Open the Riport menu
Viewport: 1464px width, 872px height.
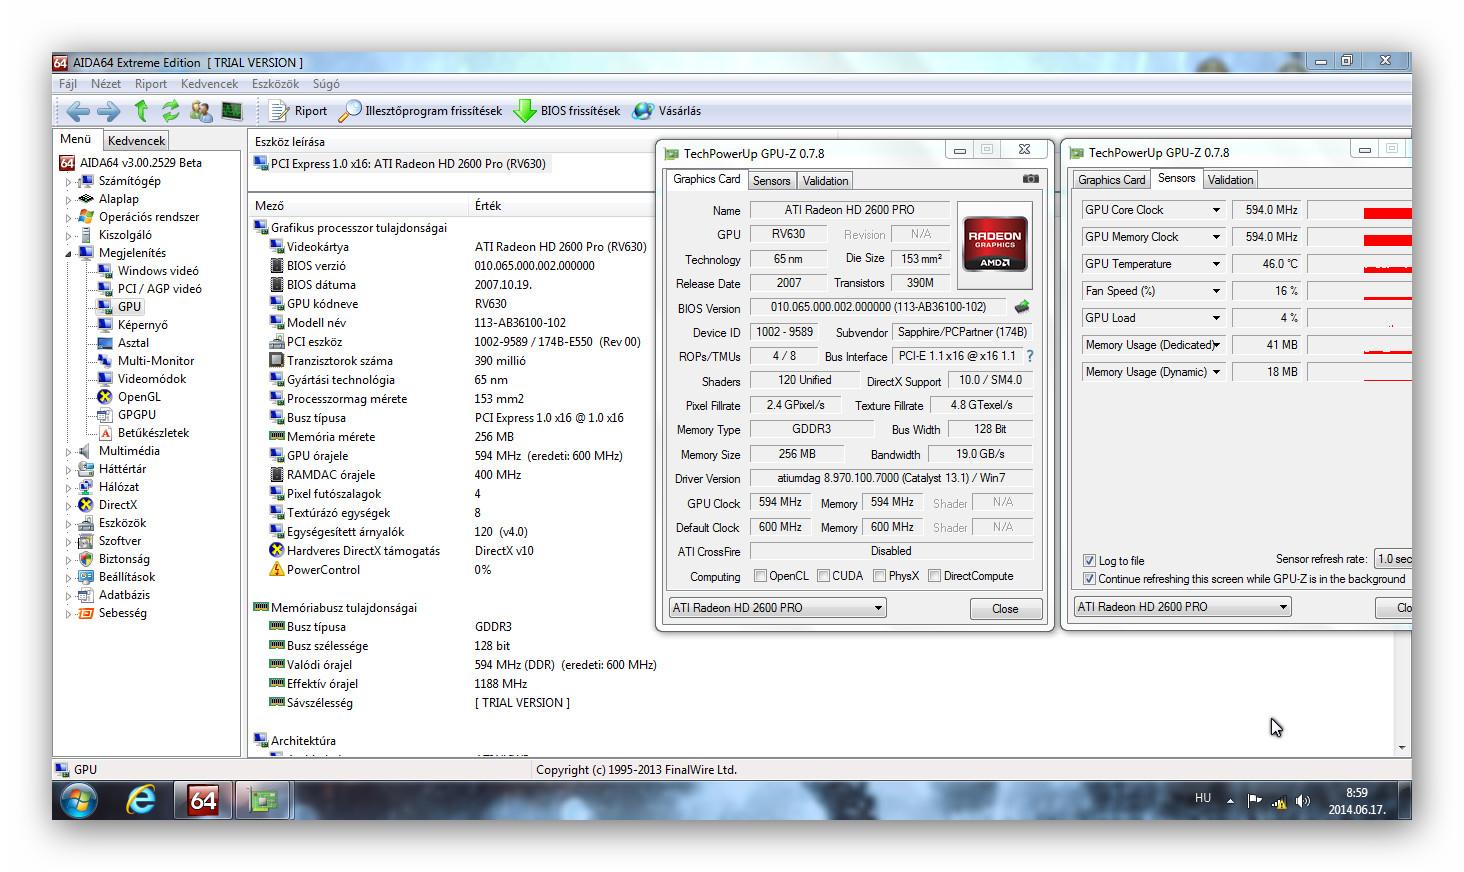151,84
